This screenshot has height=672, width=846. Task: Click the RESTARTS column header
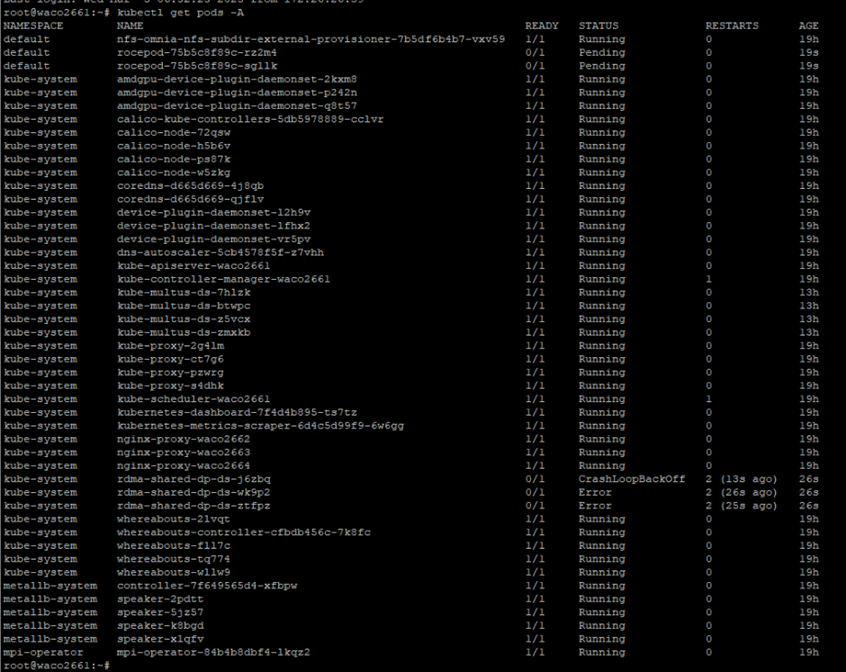click(732, 26)
